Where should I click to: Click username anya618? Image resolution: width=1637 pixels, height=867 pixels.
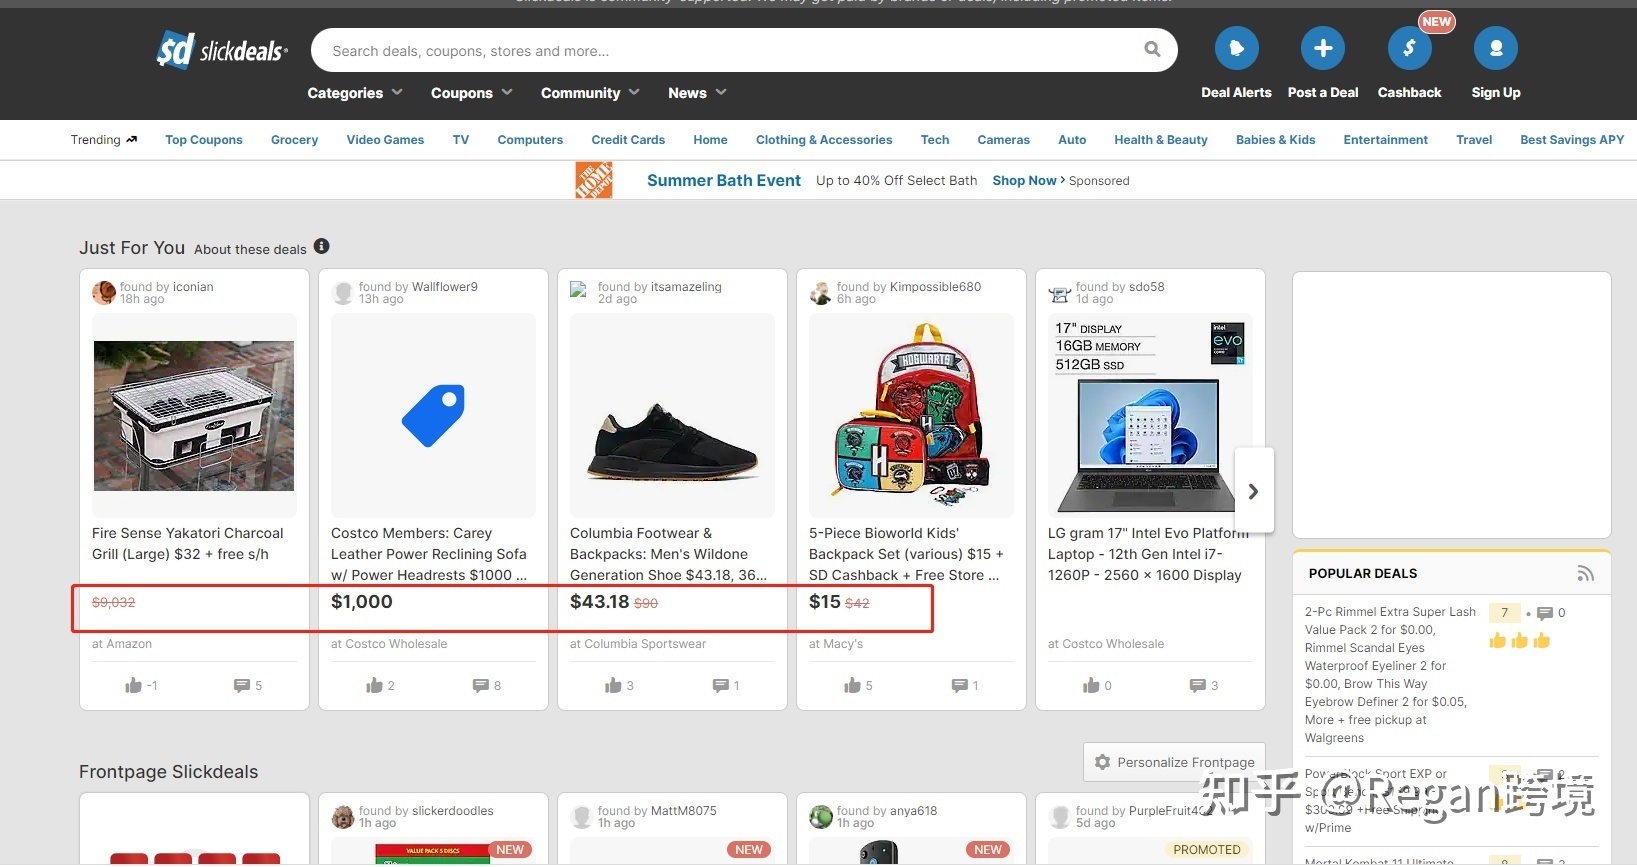tap(913, 810)
